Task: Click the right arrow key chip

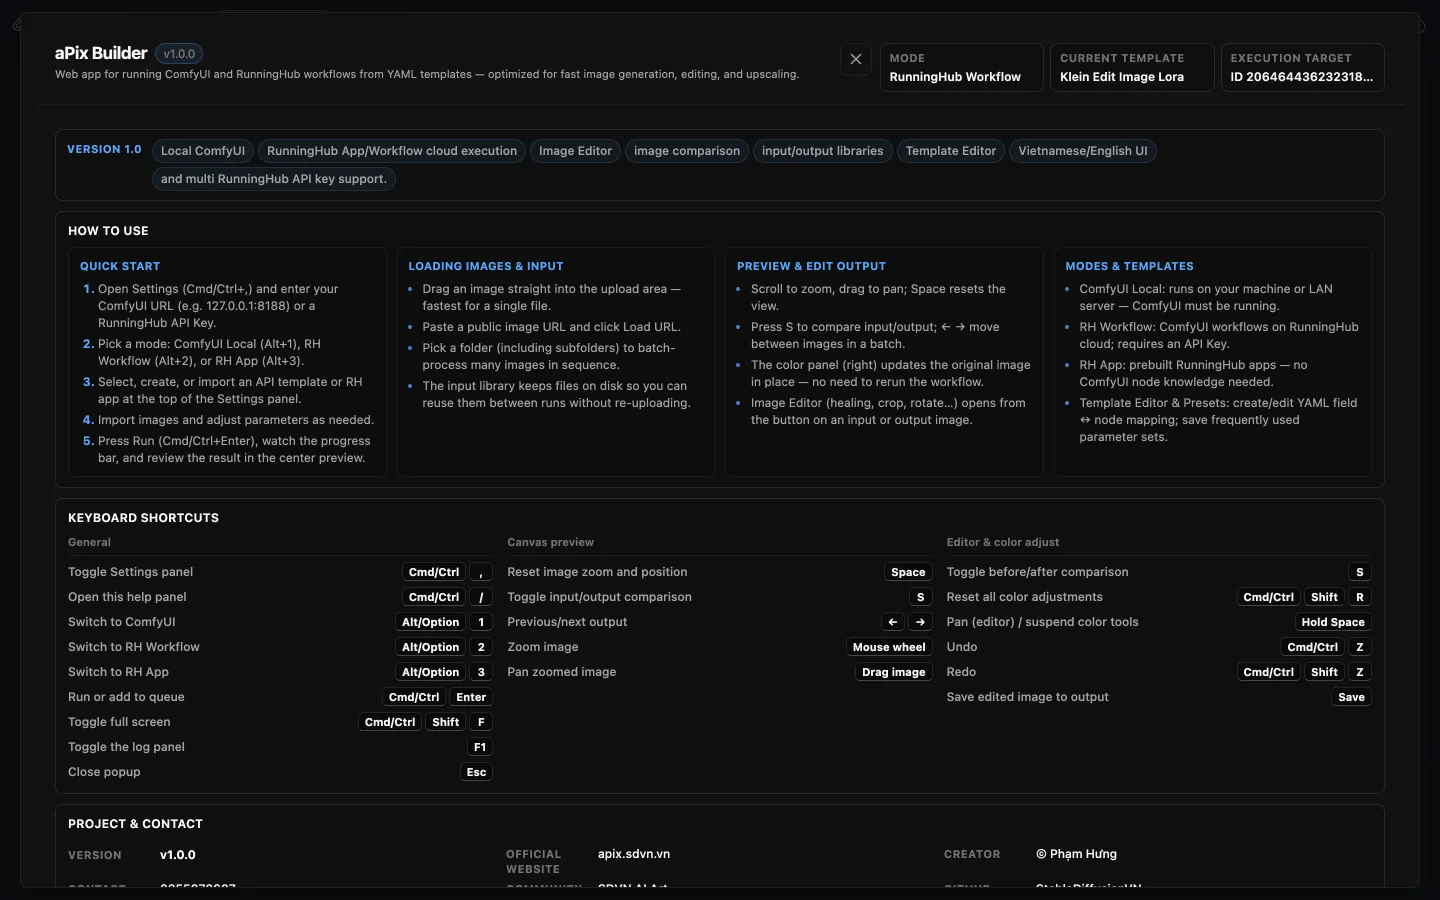Action: [921, 622]
